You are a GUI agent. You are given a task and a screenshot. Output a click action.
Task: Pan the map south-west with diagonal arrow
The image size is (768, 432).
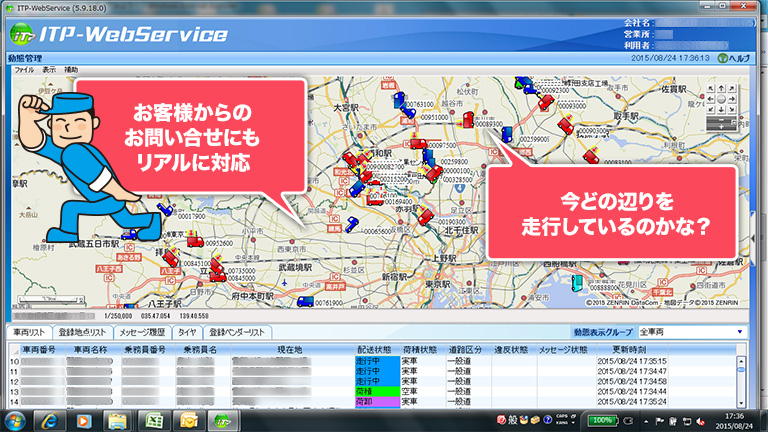click(x=711, y=109)
